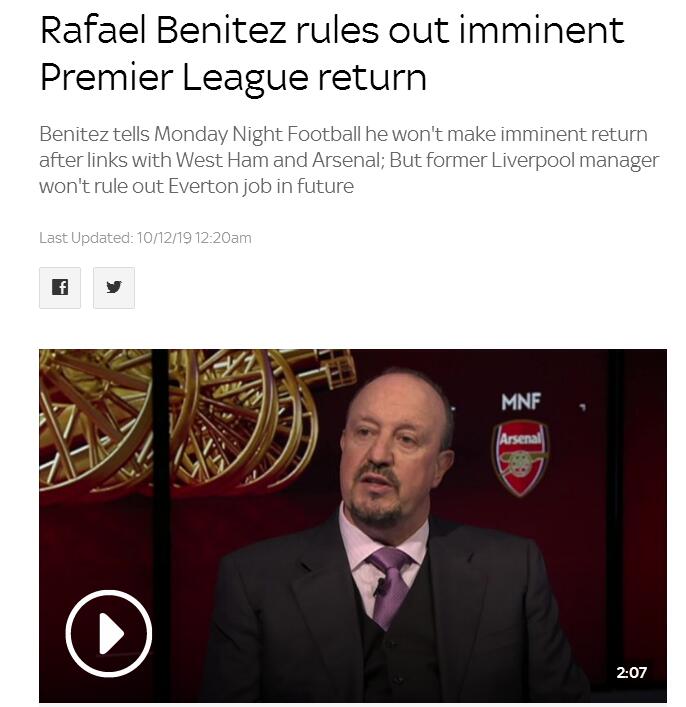Click 'Premier League return' in the headline
Image resolution: width=686 pixels, height=707 pixels.
(x=233, y=78)
